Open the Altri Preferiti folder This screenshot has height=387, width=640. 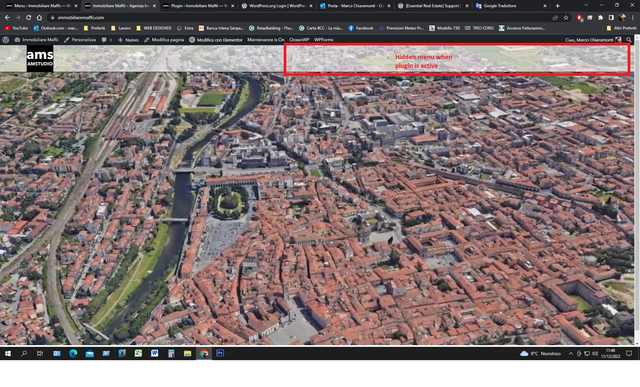621,28
